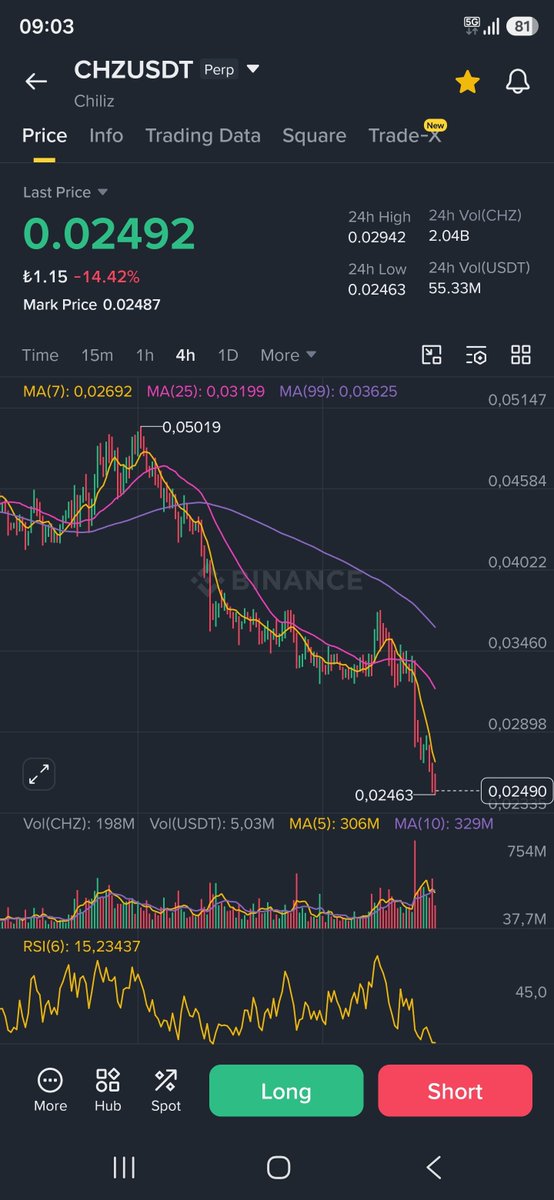This screenshot has height=1200, width=554.
Task: Select the 4h chart interval
Action: [185, 355]
